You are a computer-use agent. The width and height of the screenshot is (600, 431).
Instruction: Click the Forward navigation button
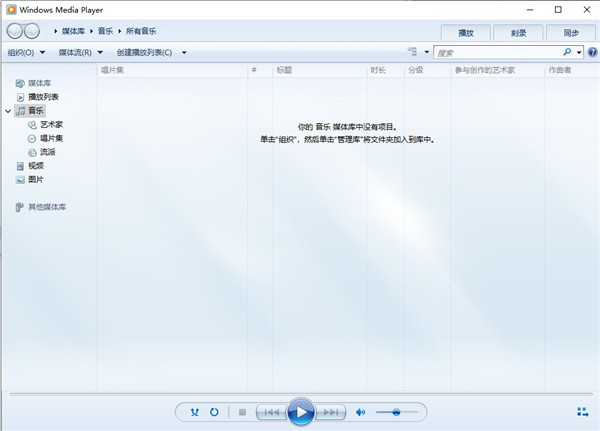pos(31,31)
